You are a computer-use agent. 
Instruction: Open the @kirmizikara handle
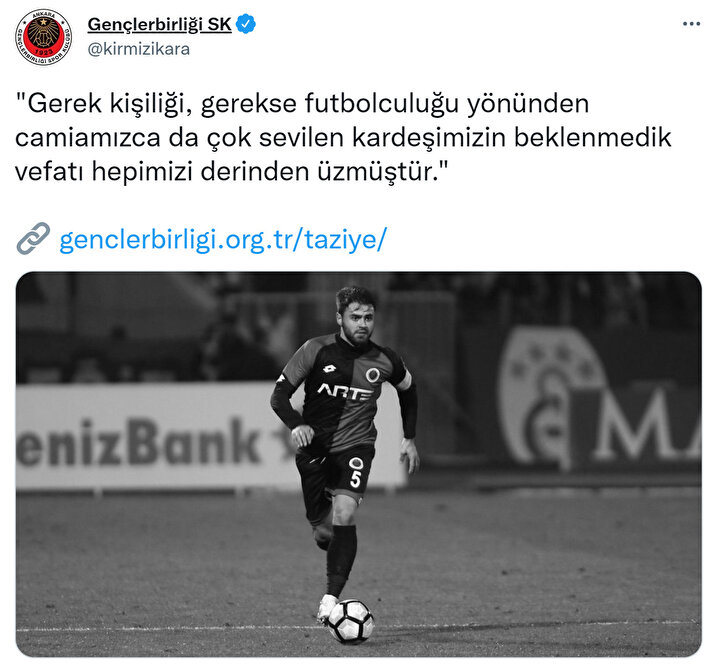click(138, 49)
